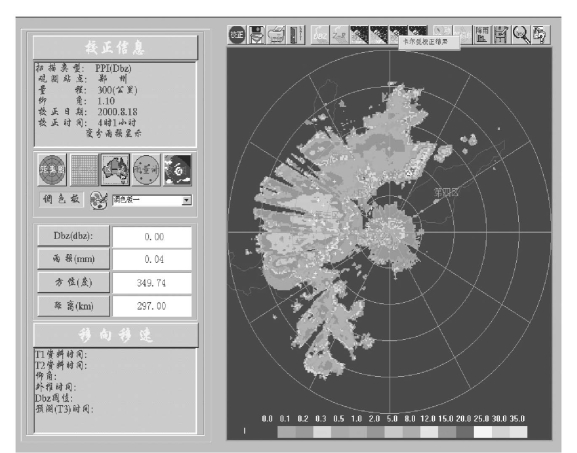Image resolution: width=577 pixels, height=453 pixels.
Task: Click the exit door toolbar icon
Action: click(x=295, y=35)
